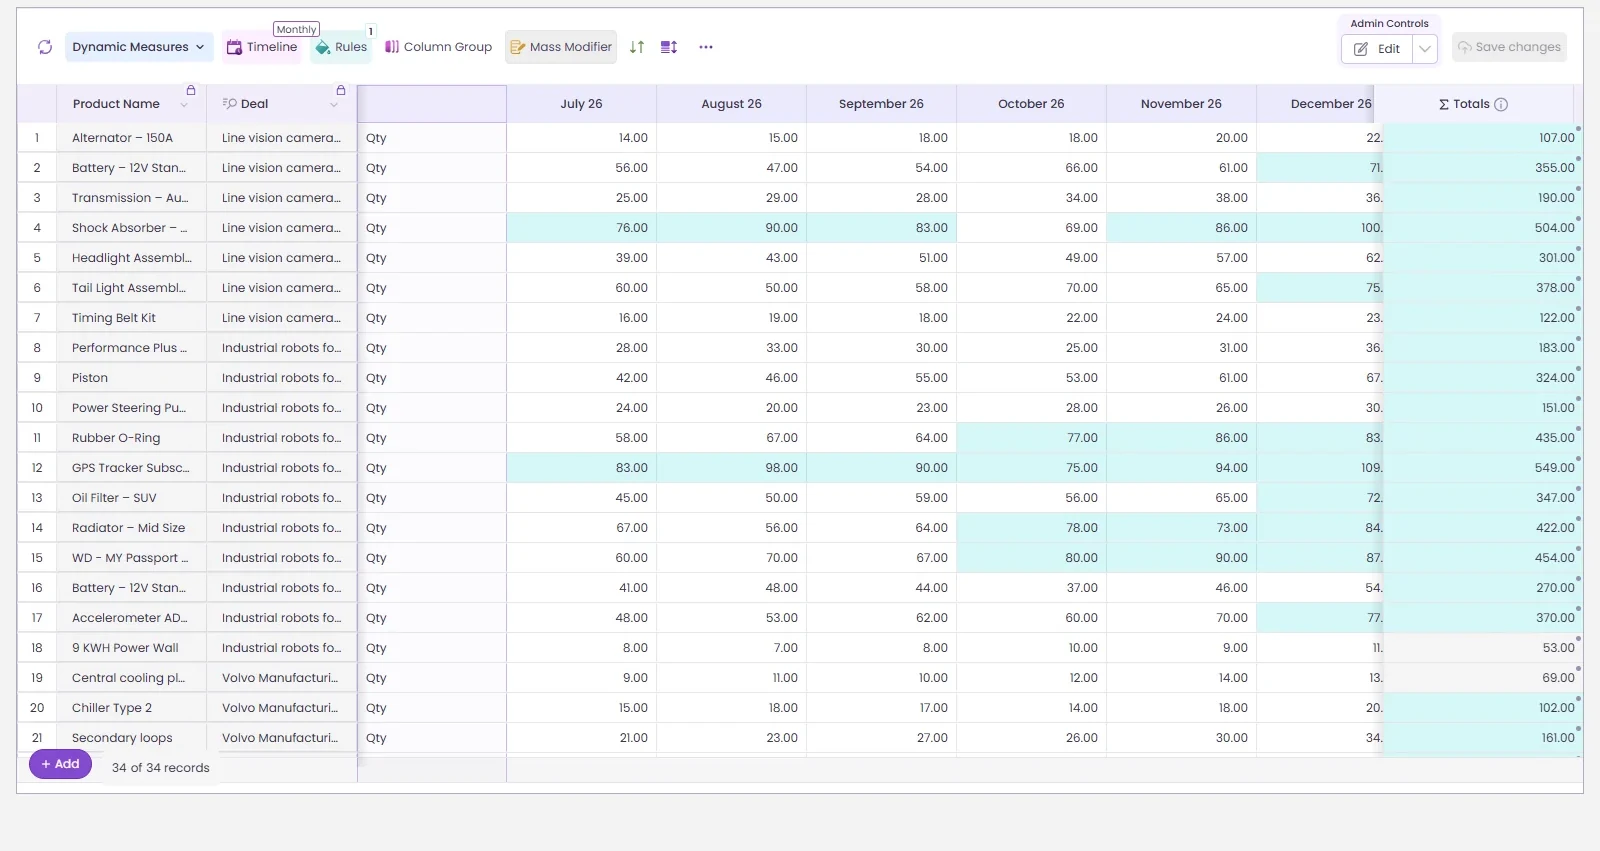1600x851 pixels.
Task: Open the Rules panel
Action: [x=341, y=47]
